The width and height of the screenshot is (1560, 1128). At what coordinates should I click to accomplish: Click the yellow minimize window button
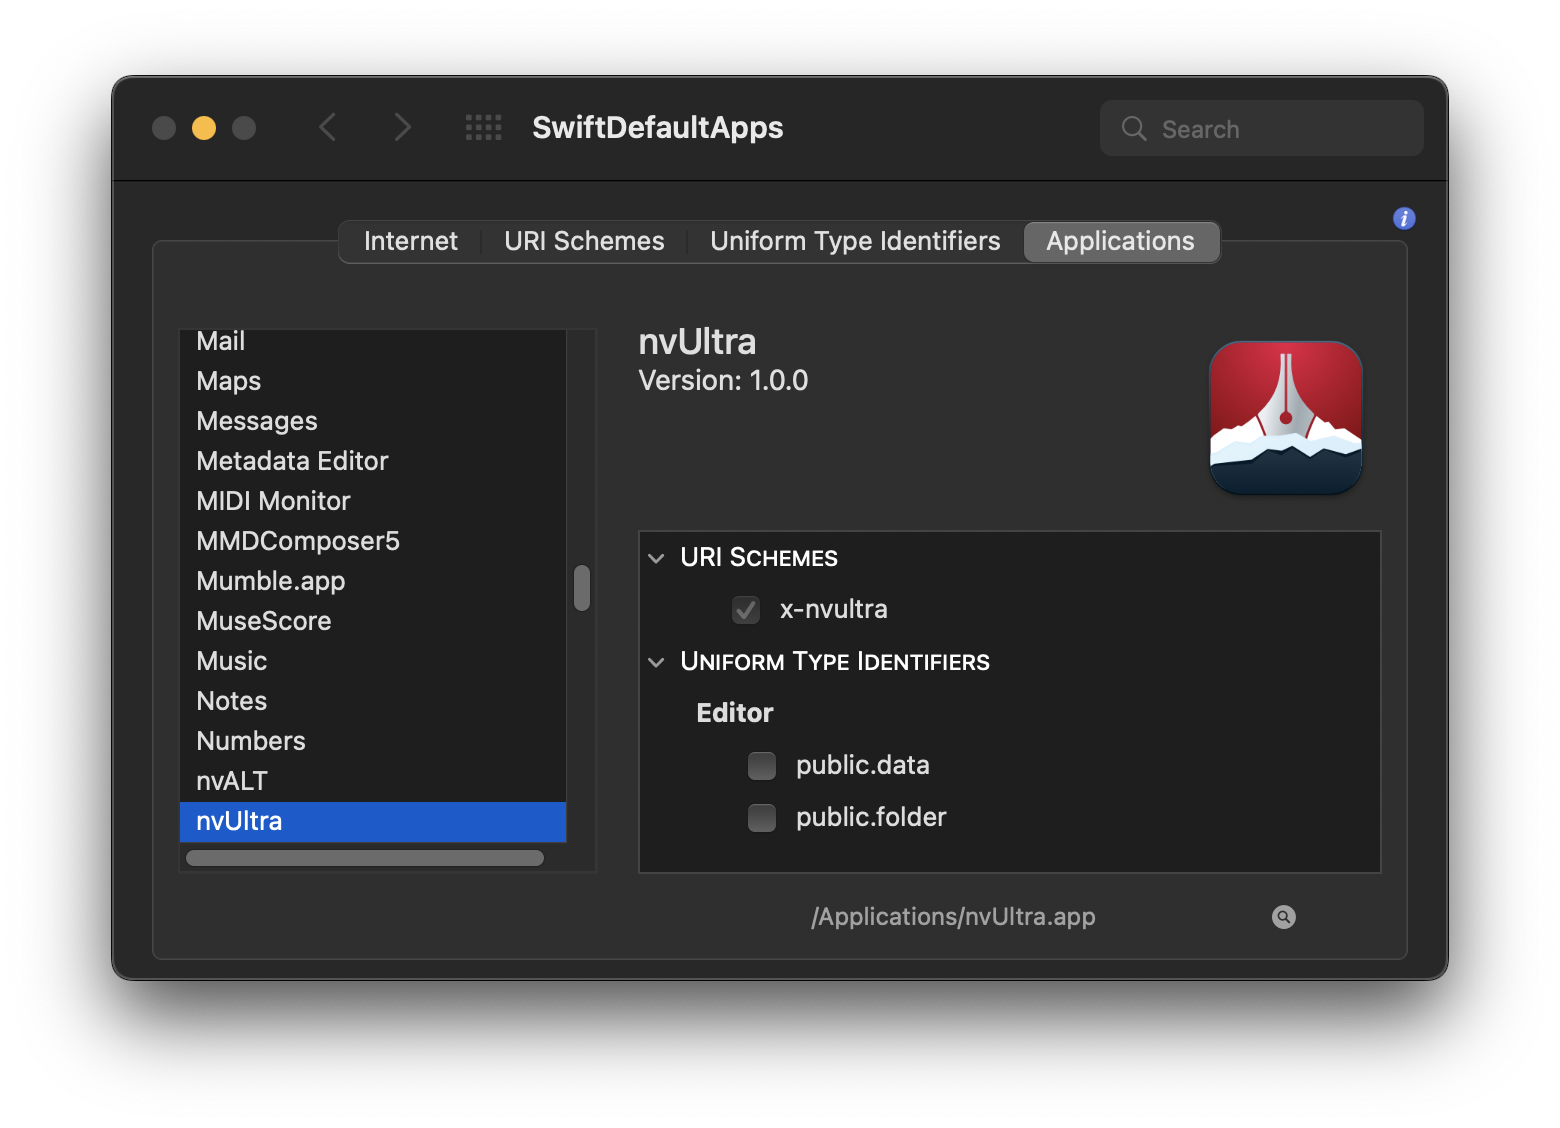[x=204, y=128]
